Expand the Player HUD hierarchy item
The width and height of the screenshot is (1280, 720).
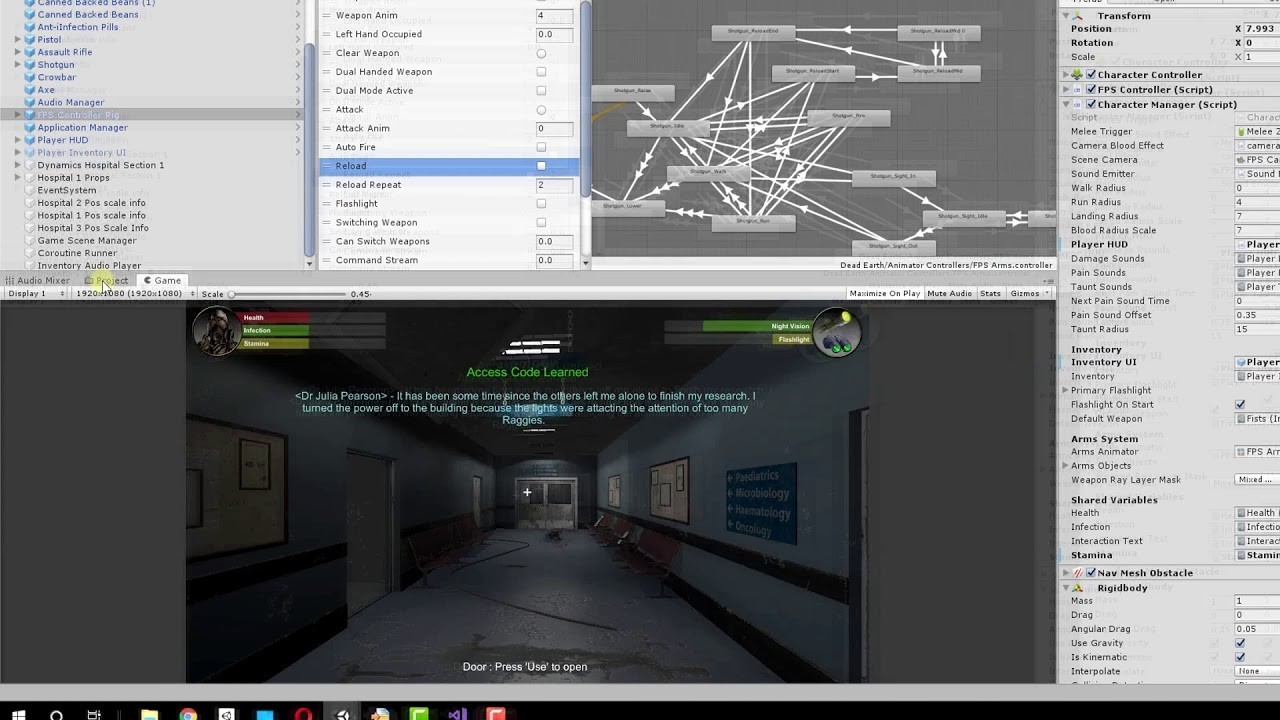tap(17, 140)
